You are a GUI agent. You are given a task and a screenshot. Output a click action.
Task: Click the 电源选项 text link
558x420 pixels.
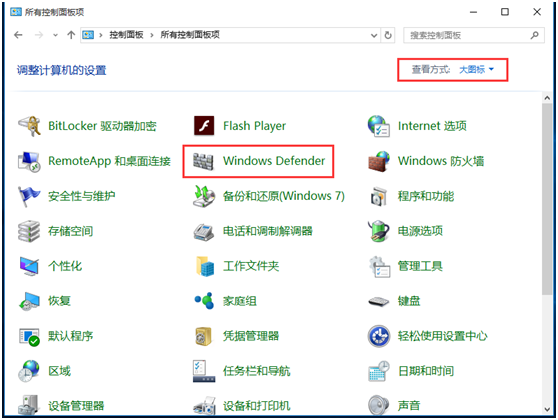pos(420,231)
